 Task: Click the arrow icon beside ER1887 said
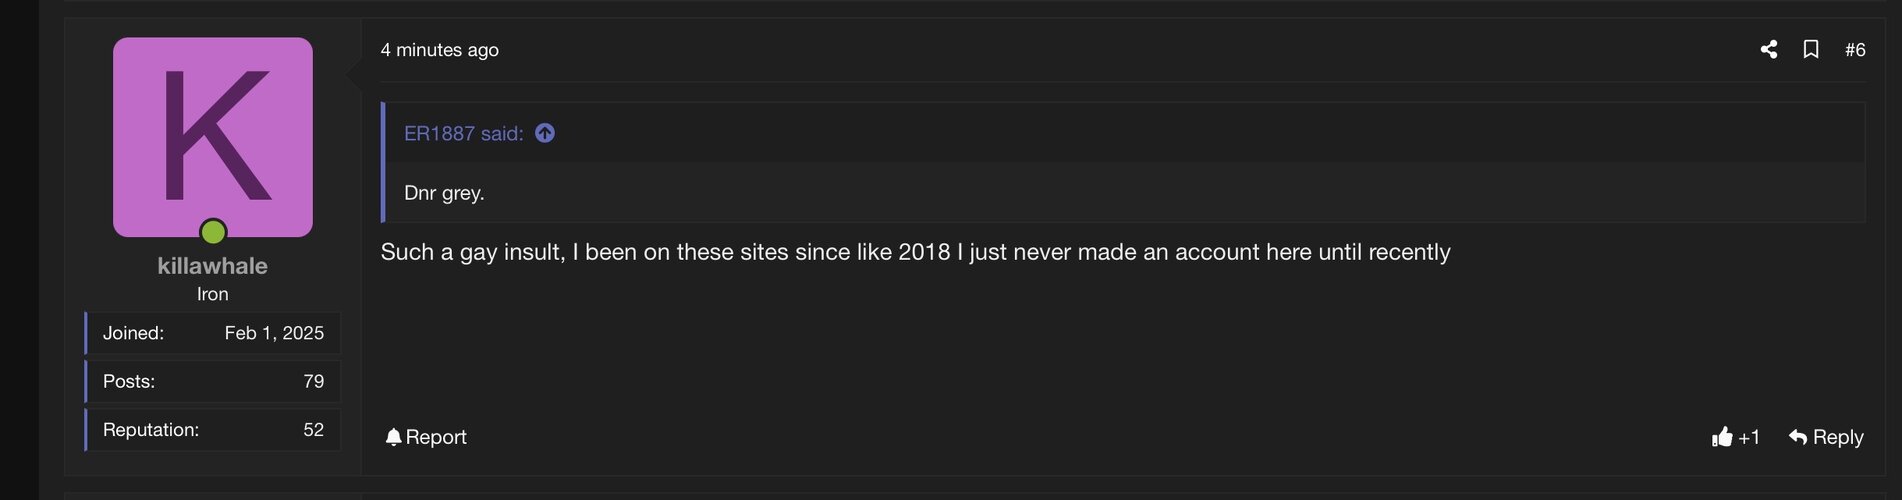[x=545, y=133]
